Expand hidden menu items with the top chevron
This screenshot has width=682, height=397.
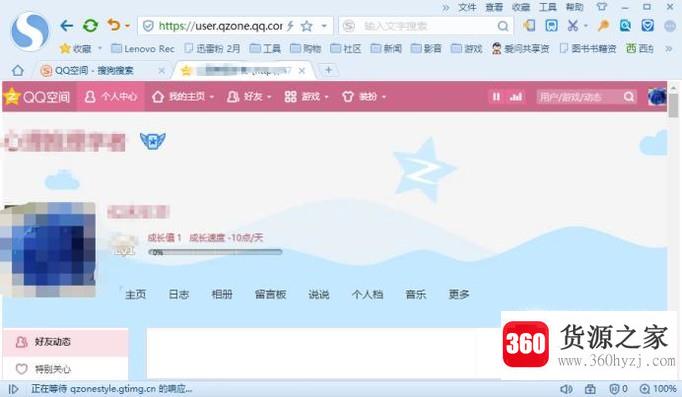(x=446, y=7)
